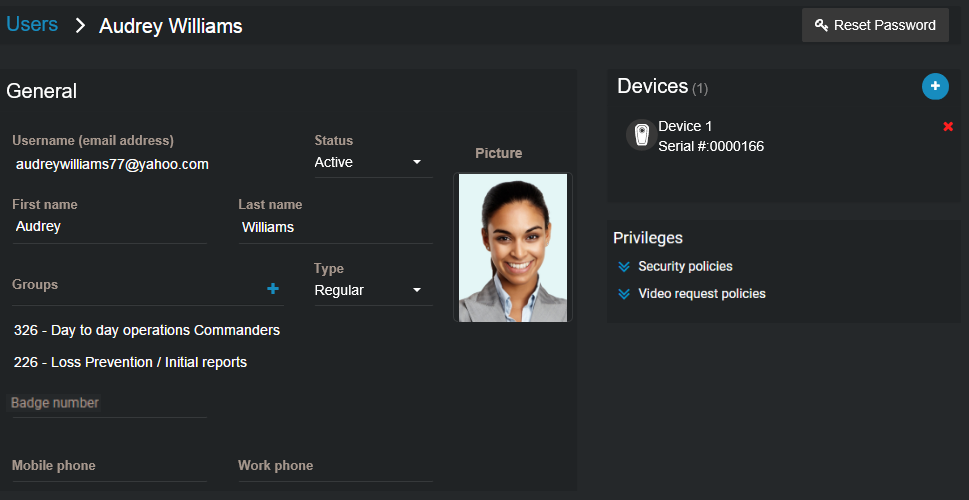Expand Video request policies chevron

[624, 294]
